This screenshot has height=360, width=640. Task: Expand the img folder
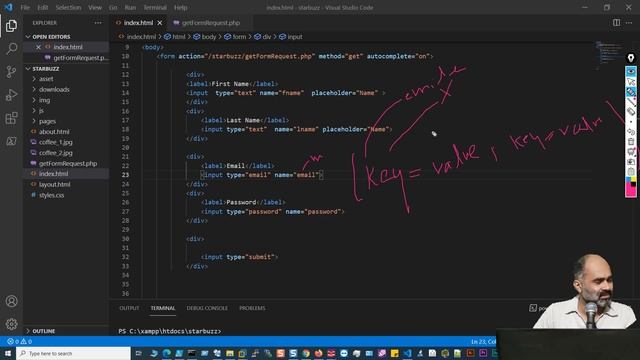[44, 100]
